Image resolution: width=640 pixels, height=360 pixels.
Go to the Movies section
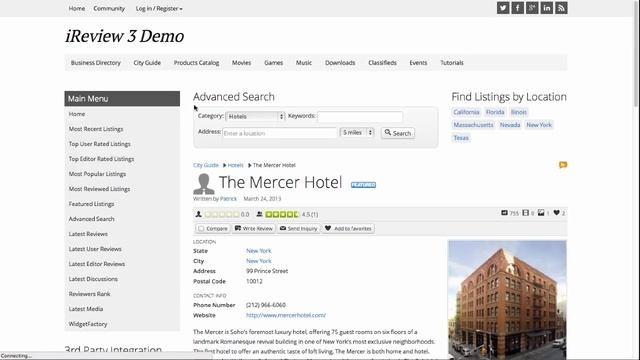[x=241, y=62]
